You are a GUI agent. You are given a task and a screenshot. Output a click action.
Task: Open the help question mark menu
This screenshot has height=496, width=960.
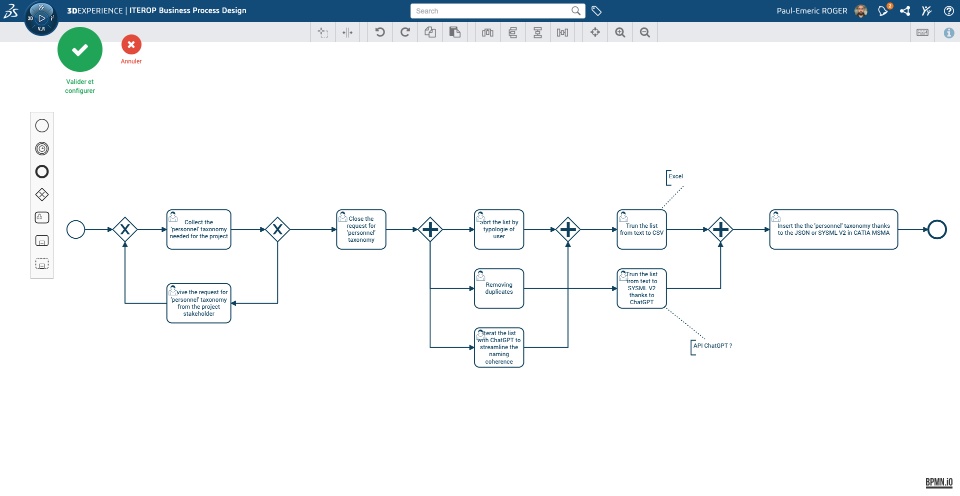[x=948, y=11]
